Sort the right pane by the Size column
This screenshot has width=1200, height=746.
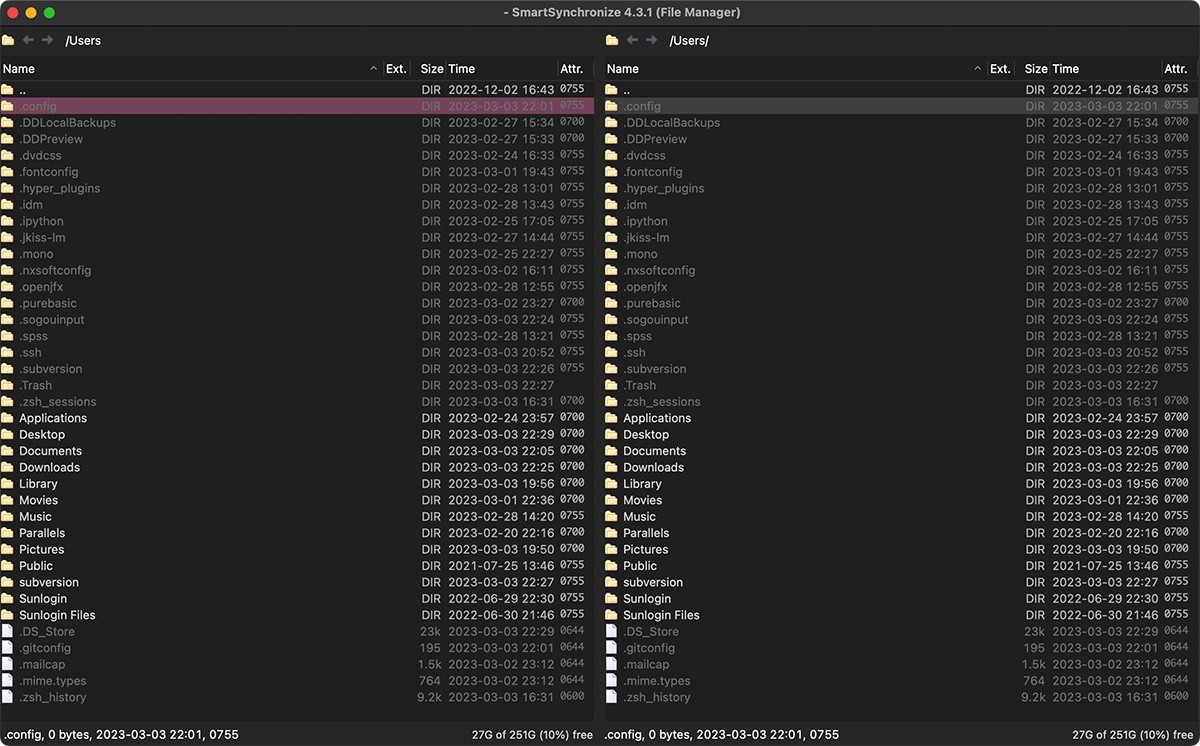[1036, 69]
